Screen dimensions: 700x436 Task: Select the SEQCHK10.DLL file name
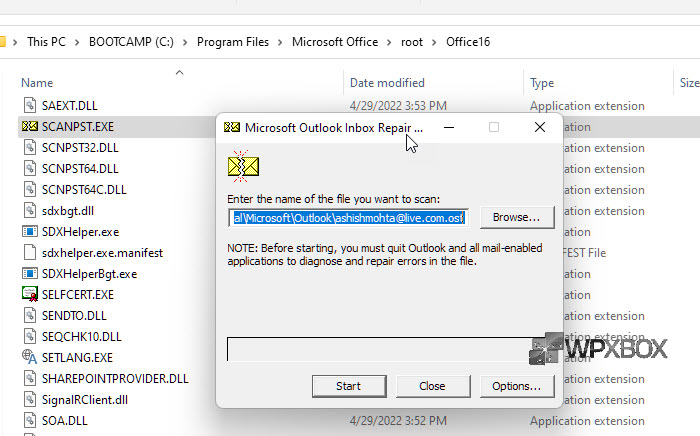(82, 337)
